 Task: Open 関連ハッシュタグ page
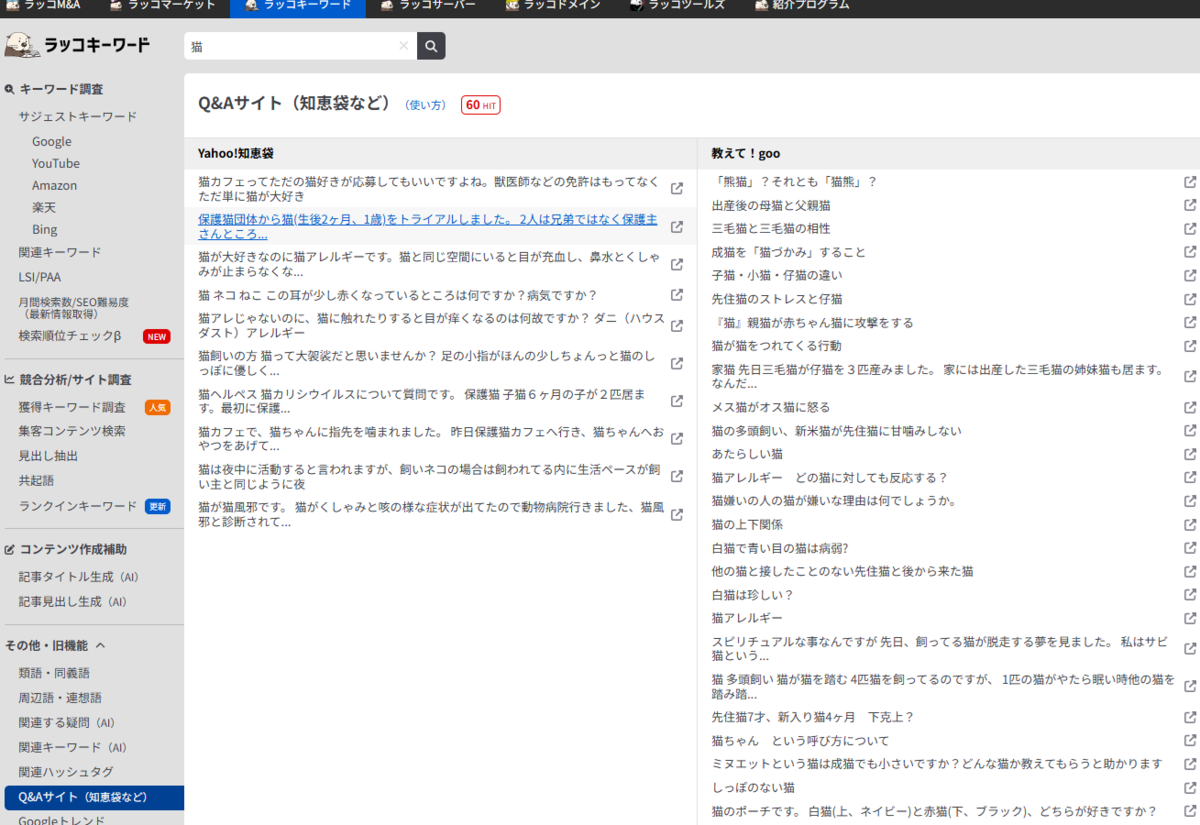click(66, 772)
